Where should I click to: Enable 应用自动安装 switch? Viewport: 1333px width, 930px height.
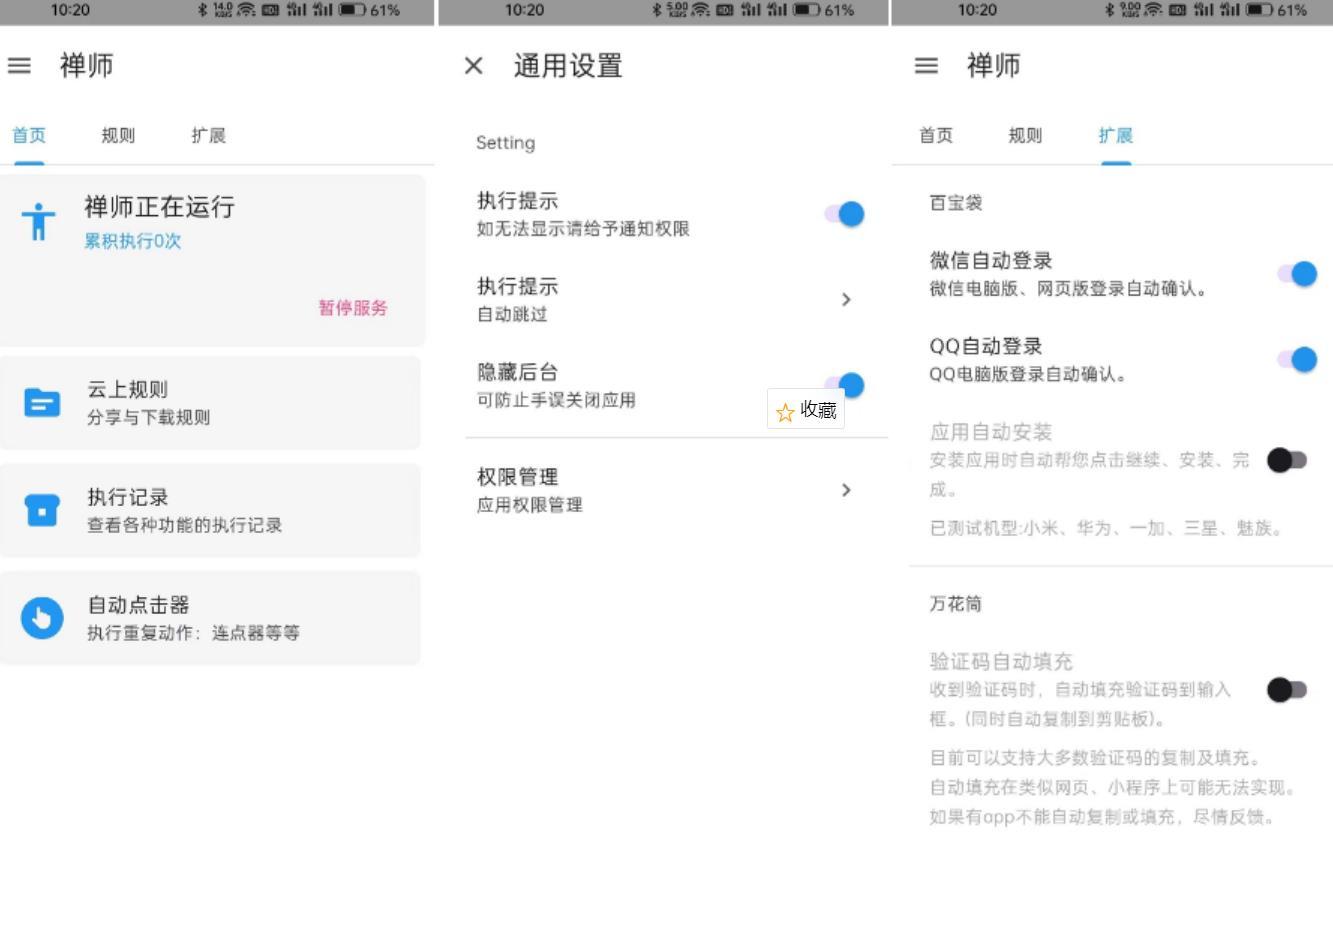pos(1287,460)
